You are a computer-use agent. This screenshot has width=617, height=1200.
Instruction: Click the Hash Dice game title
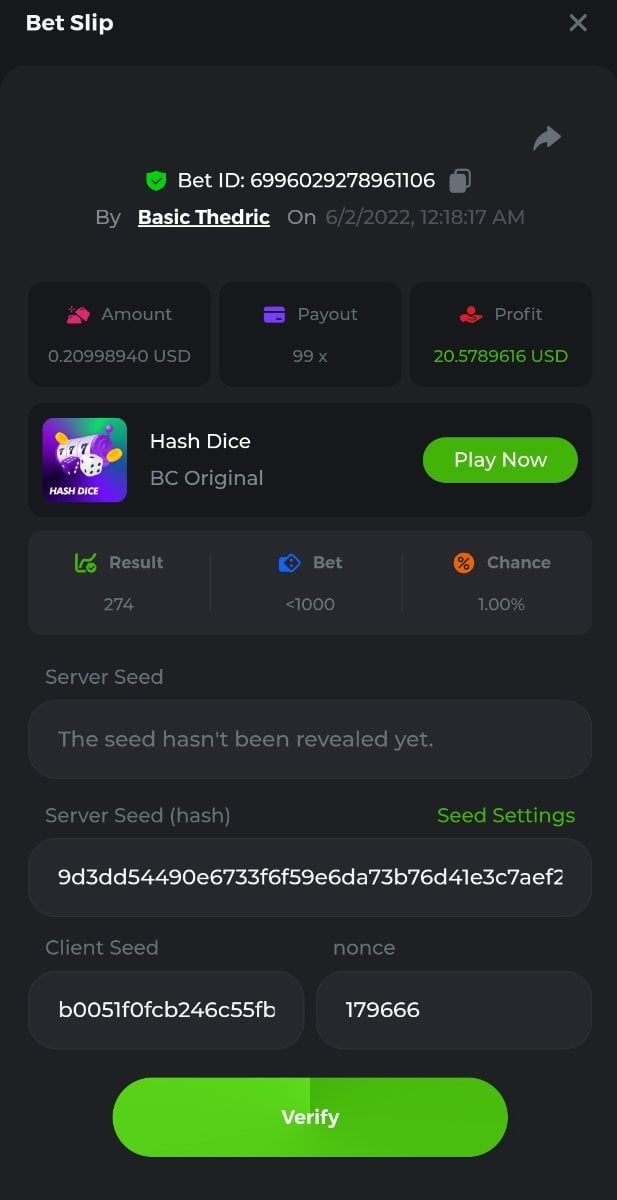click(200, 441)
